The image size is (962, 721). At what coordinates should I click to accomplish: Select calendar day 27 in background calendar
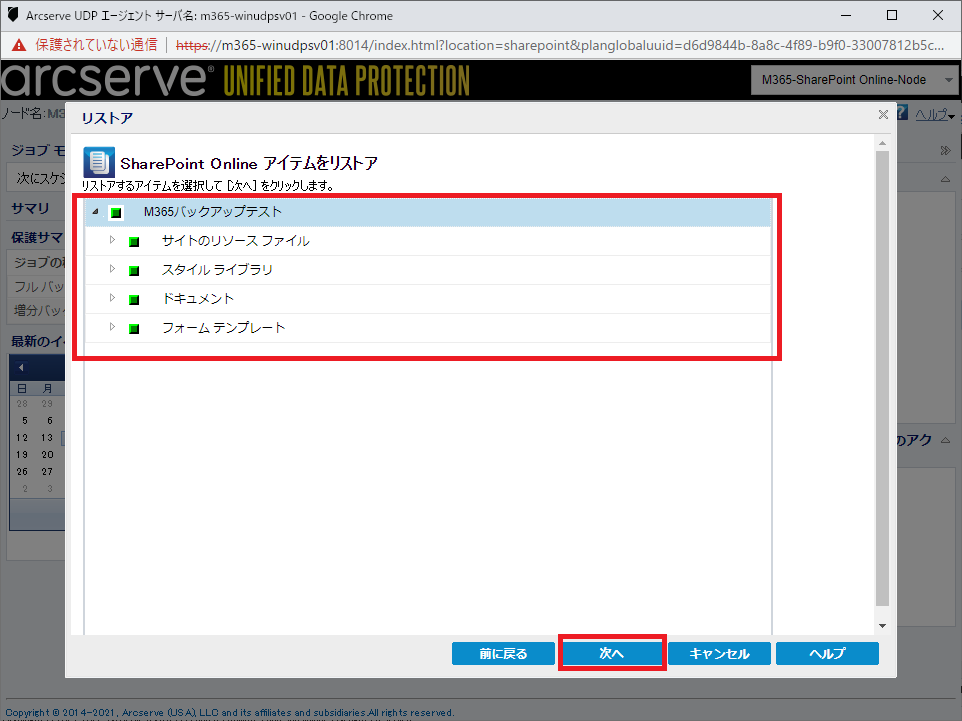pyautogui.click(x=47, y=472)
